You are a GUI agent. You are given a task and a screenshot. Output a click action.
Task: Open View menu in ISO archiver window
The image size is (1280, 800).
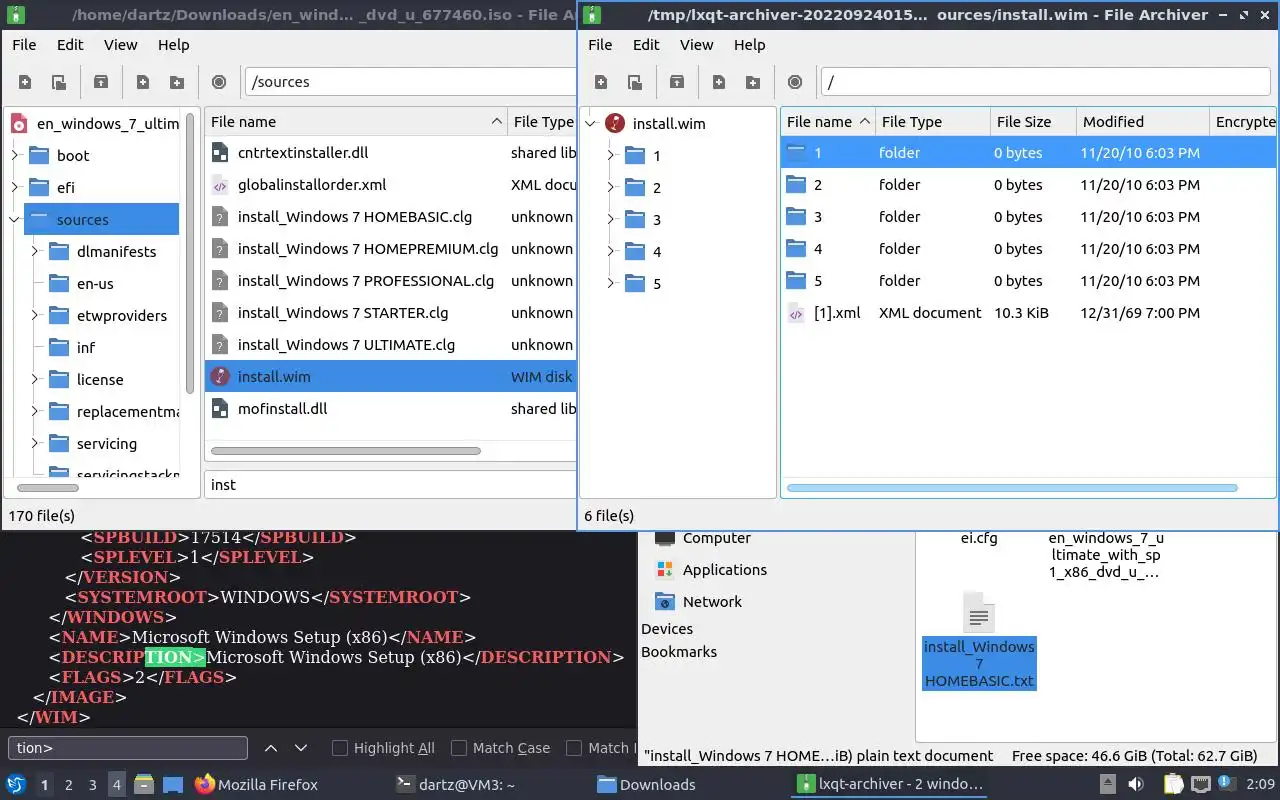(x=121, y=45)
